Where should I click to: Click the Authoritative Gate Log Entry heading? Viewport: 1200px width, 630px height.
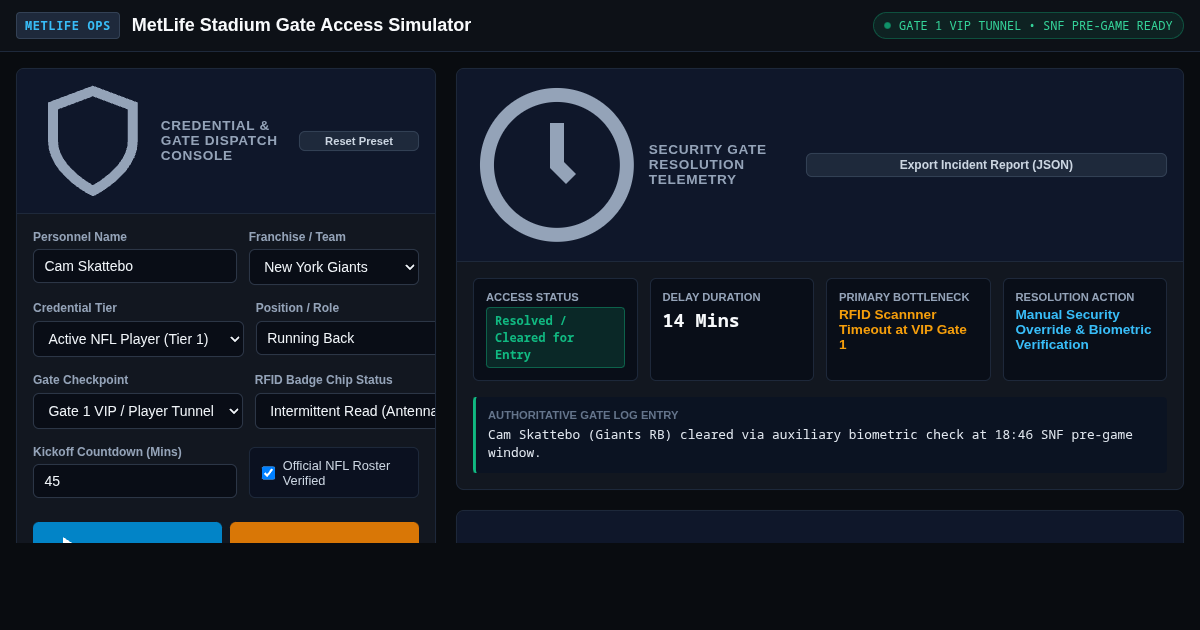tap(583, 415)
